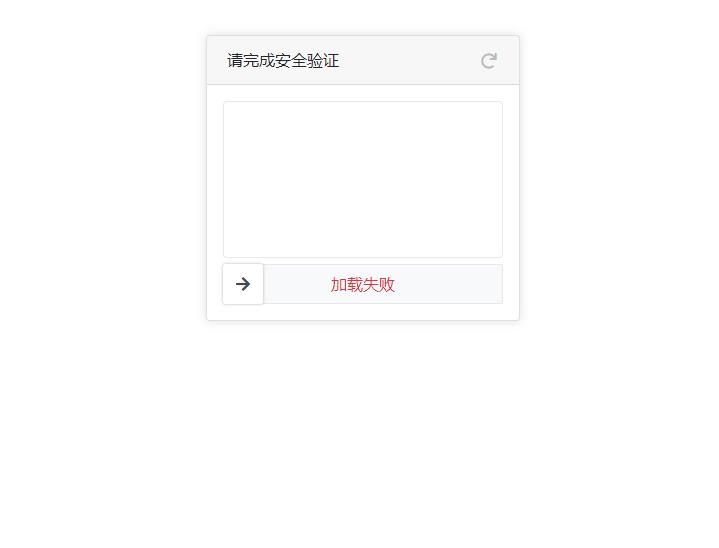Image resolution: width=719 pixels, height=548 pixels.
Task: Reload the captcha using the circular arrow
Action: 489,61
